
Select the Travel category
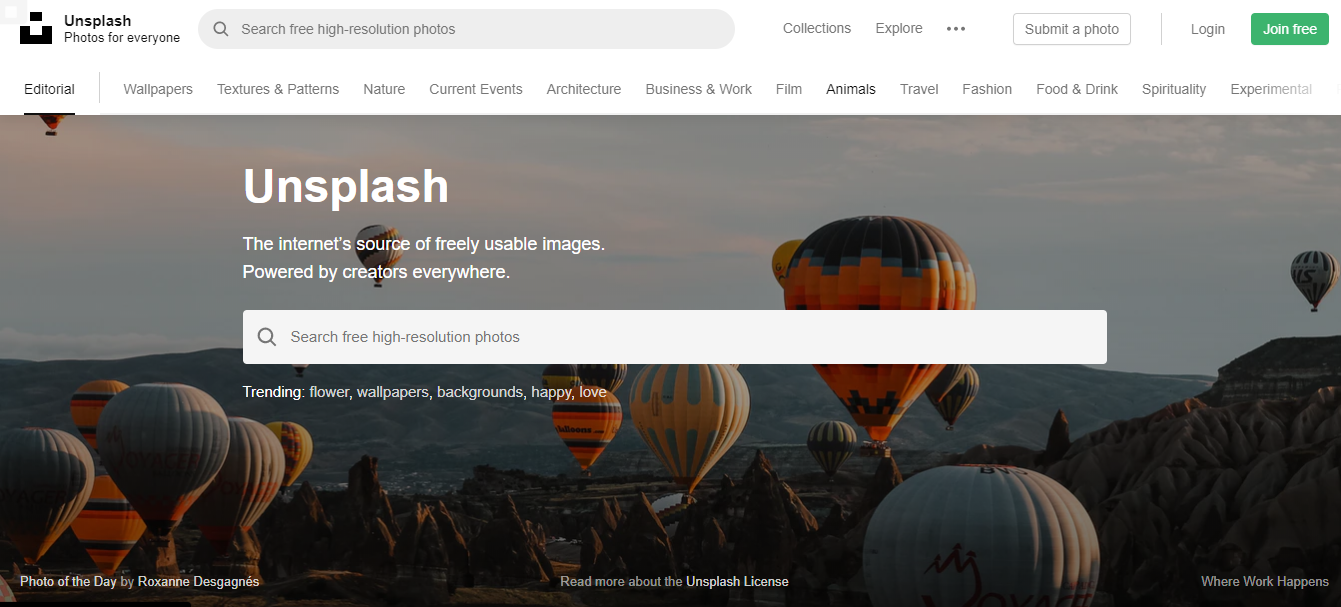pyautogui.click(x=919, y=89)
